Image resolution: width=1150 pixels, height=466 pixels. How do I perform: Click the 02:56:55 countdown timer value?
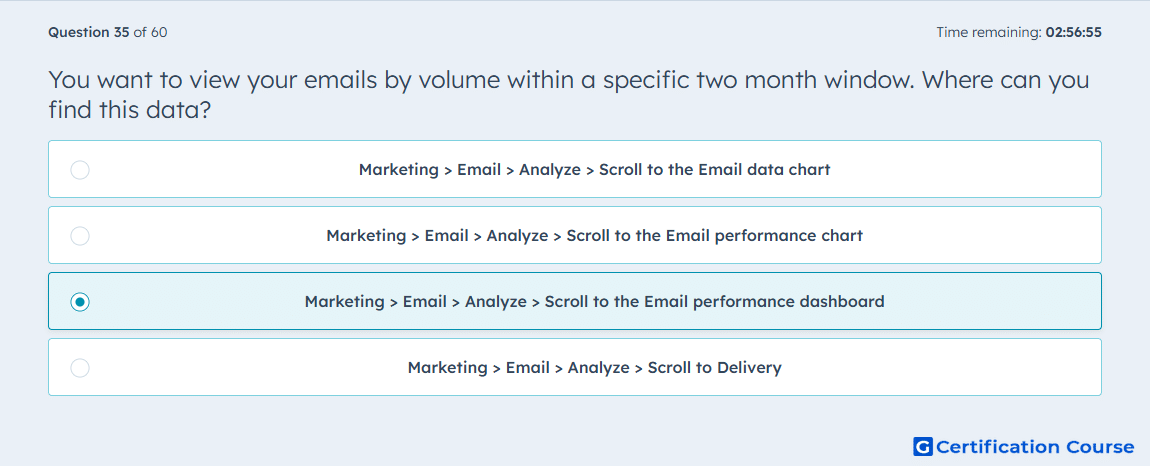[1074, 32]
